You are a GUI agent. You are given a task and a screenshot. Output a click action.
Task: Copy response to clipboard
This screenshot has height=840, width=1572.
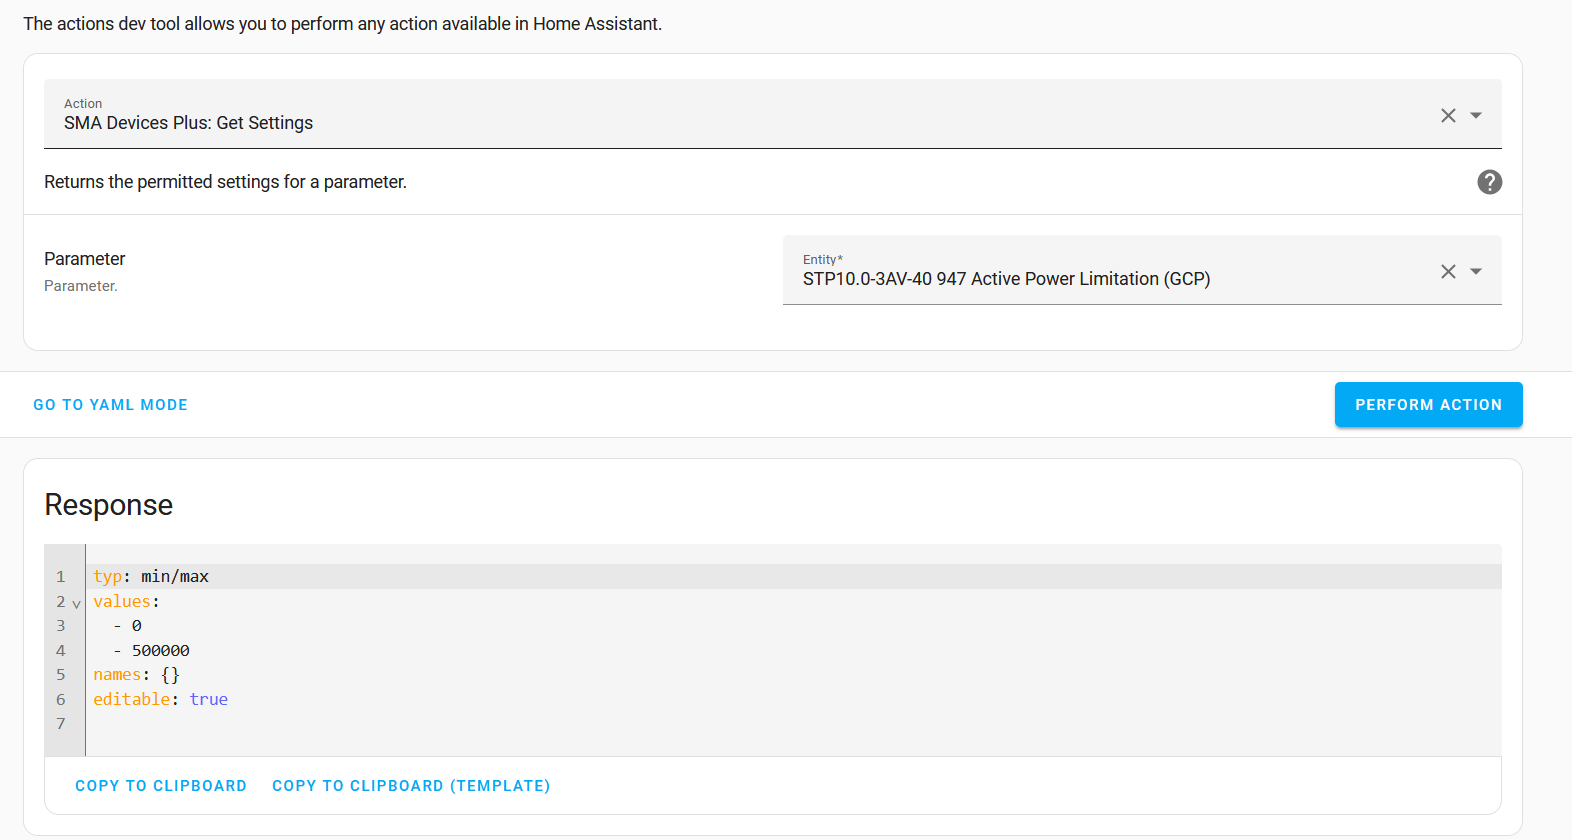tap(161, 786)
